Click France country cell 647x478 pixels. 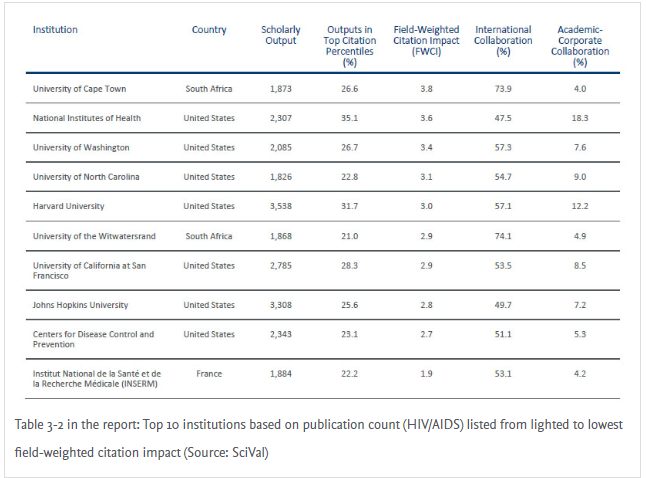209,374
